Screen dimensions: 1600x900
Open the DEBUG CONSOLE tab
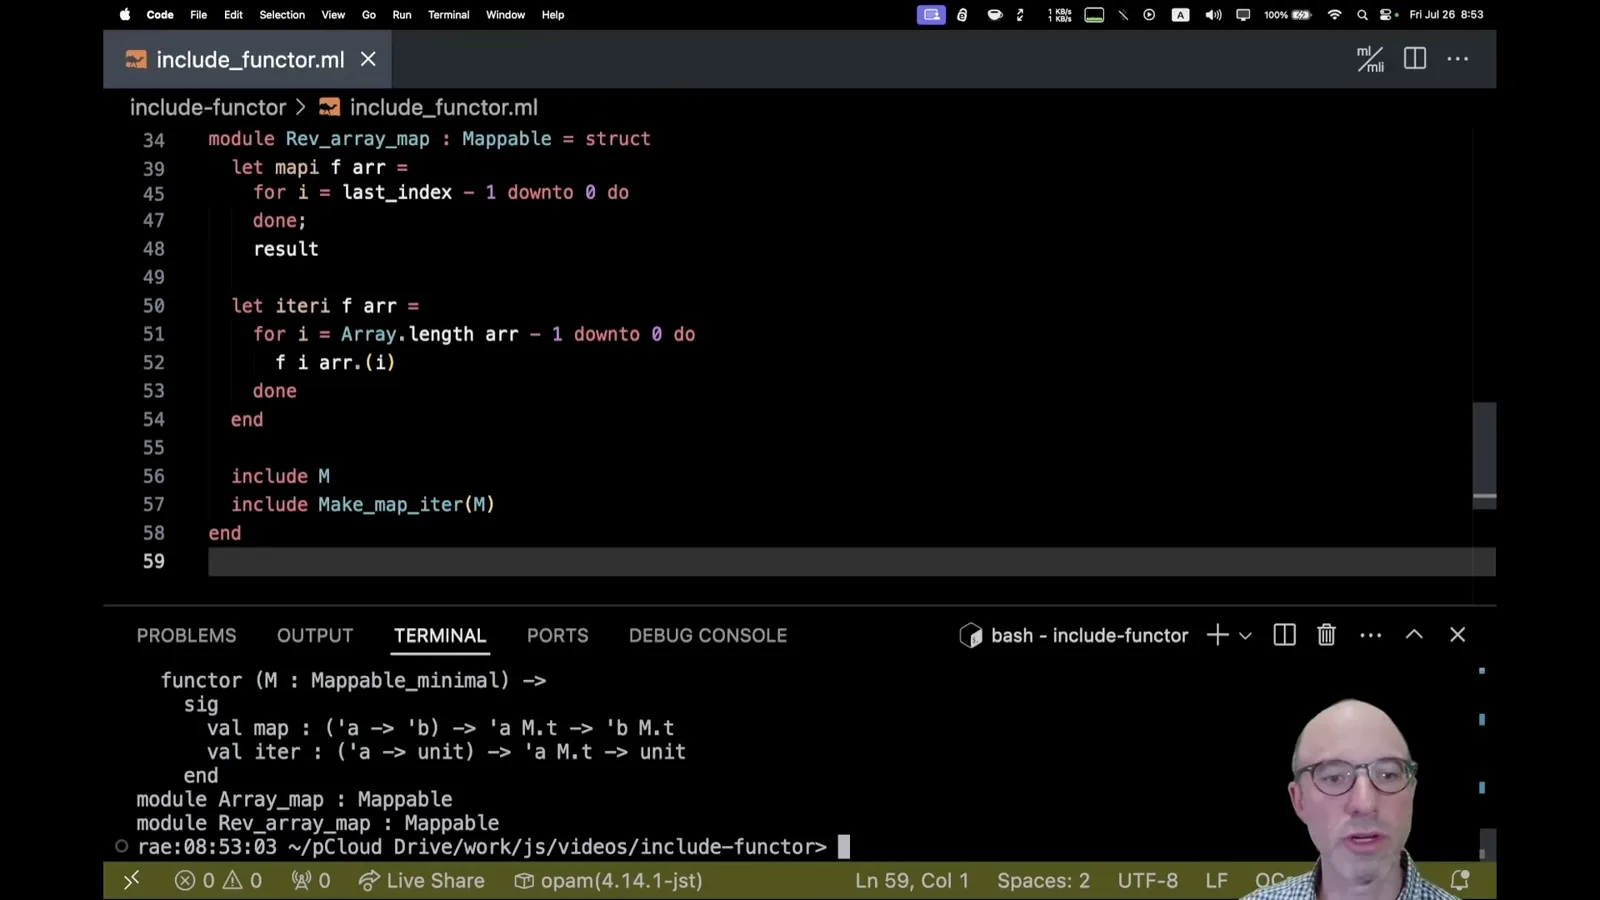tap(708, 636)
